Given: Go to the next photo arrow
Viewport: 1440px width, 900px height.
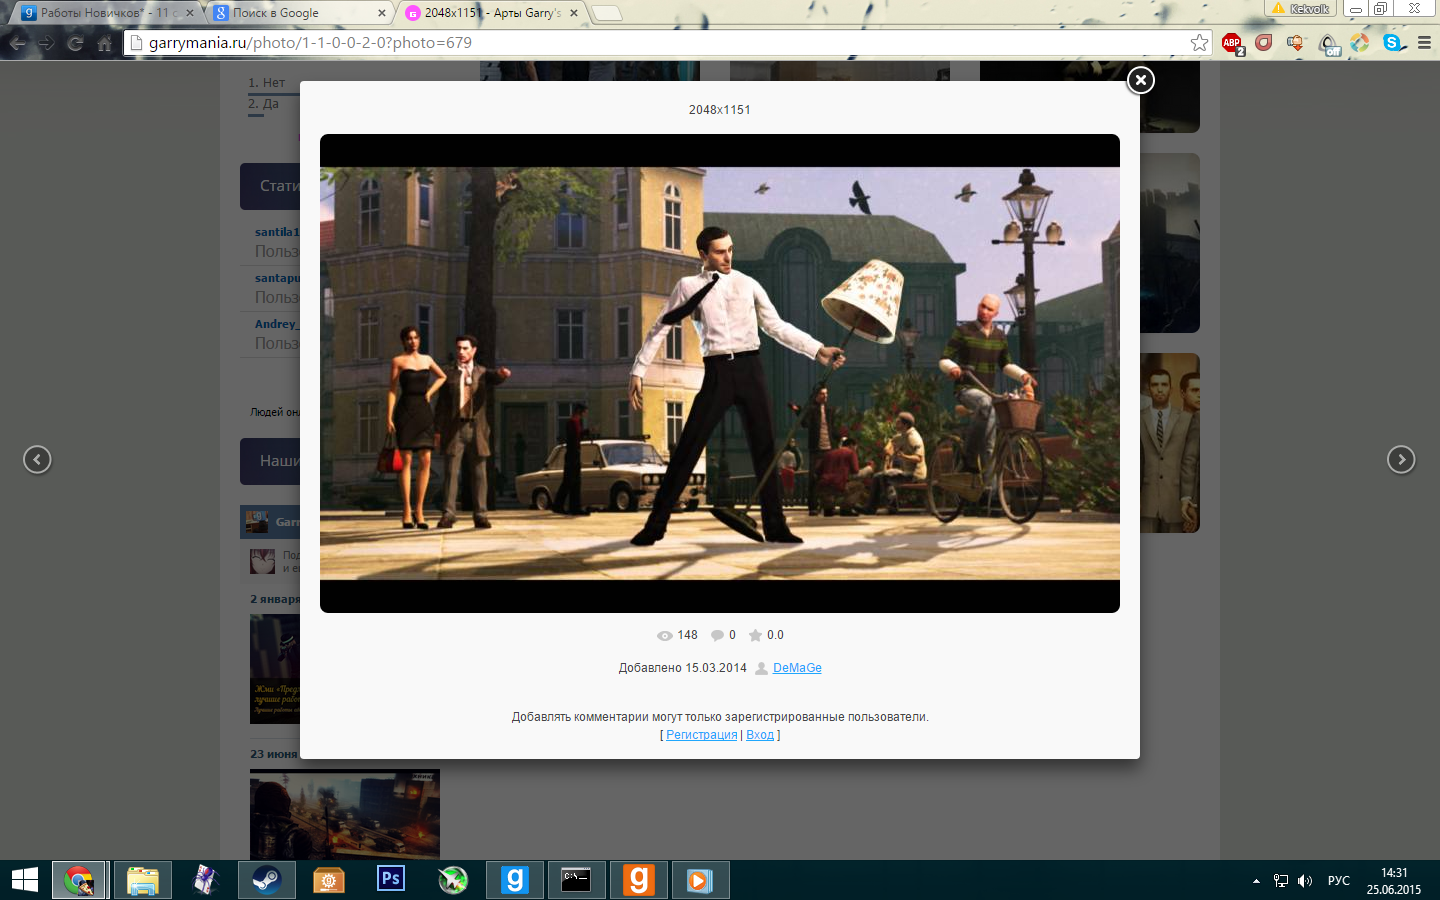Looking at the screenshot, I should 1401,460.
